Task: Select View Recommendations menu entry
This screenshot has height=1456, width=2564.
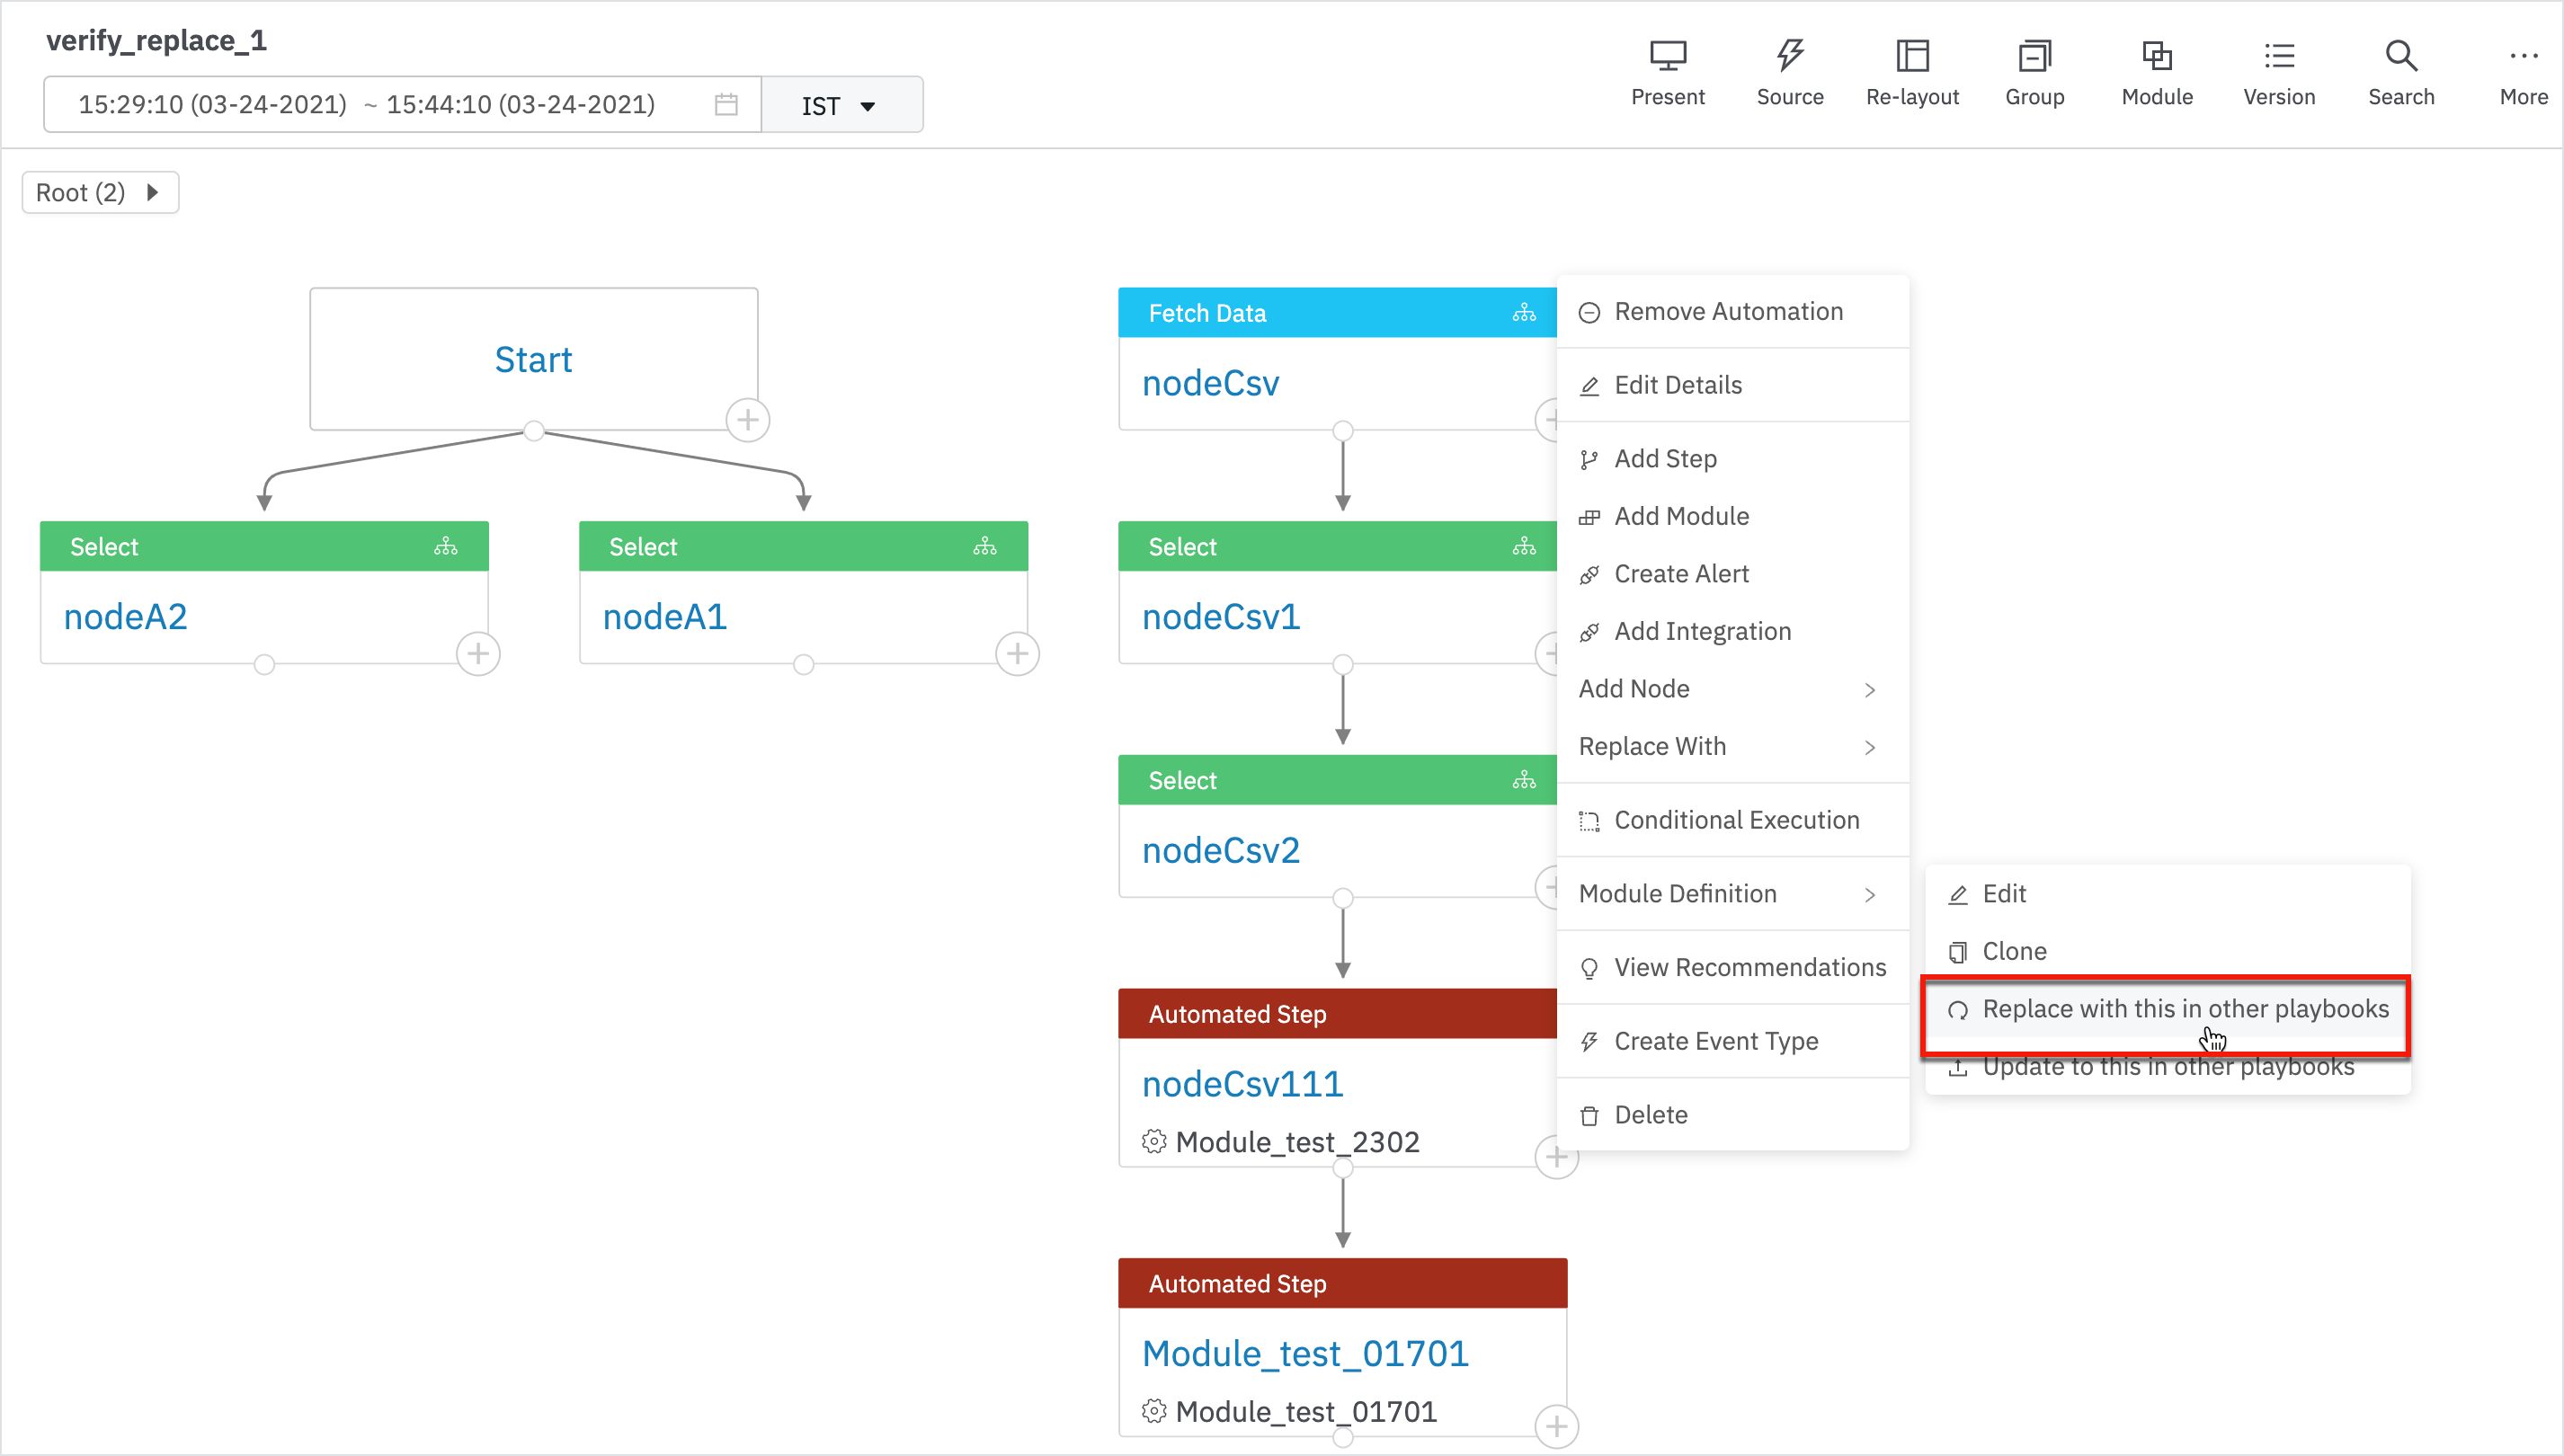Action: tap(1732, 968)
